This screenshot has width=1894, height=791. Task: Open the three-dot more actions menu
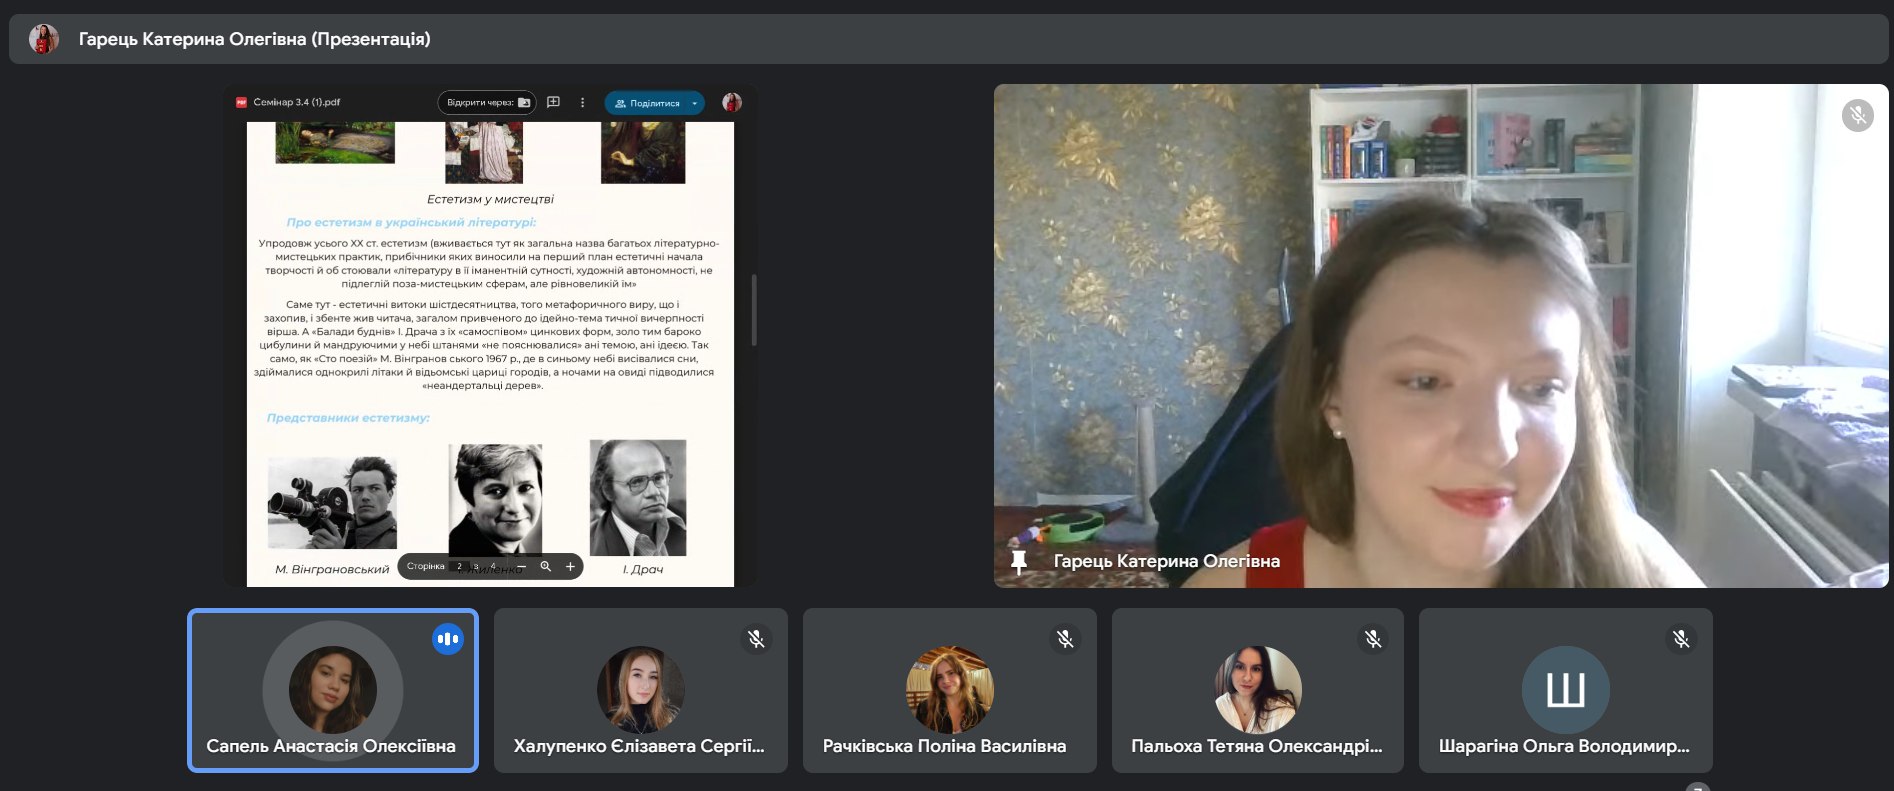583,102
